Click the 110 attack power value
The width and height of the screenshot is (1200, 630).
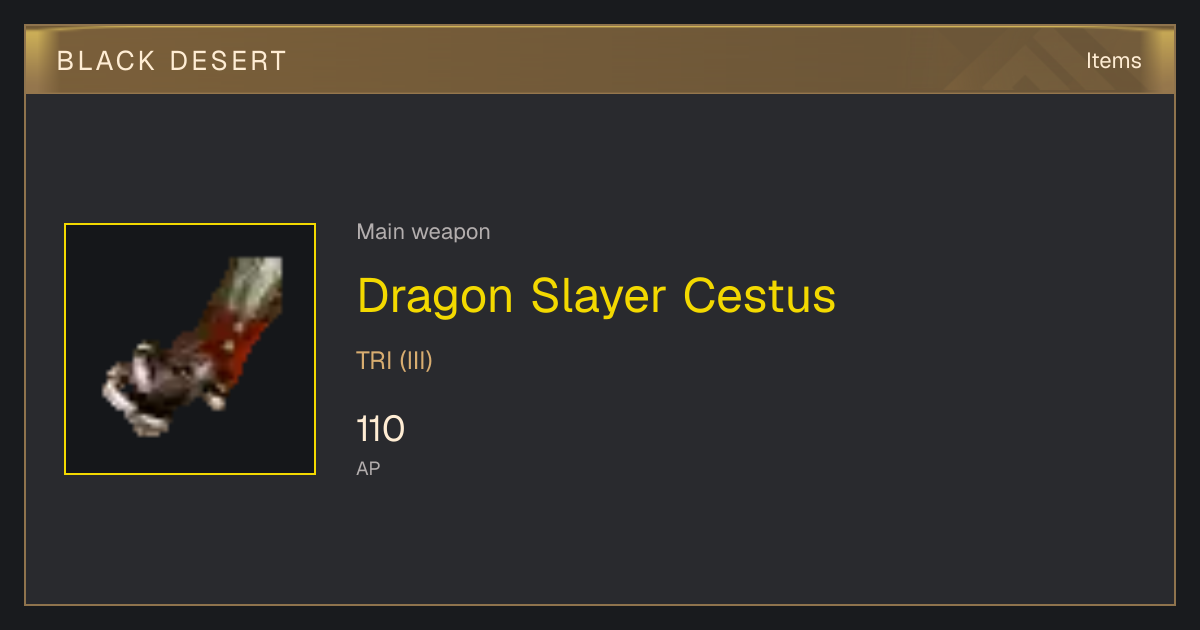click(x=380, y=430)
